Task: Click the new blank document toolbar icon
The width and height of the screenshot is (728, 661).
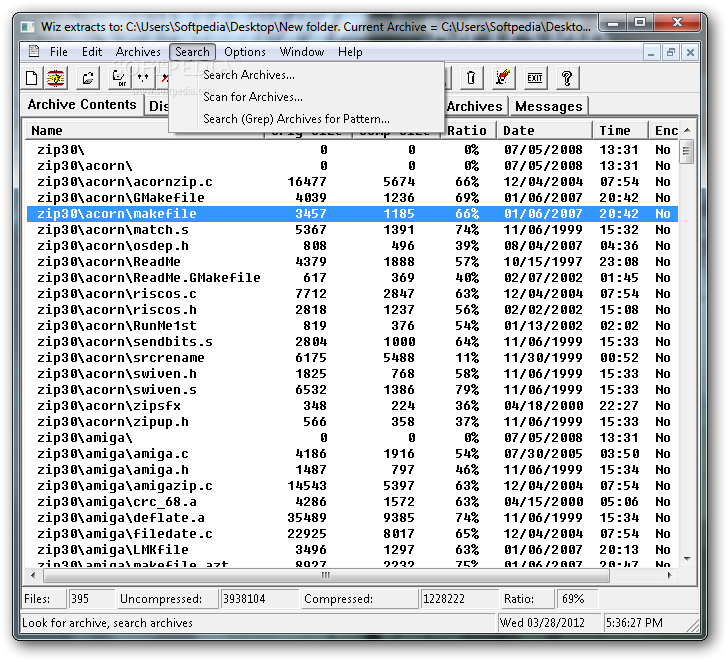Action: coord(32,78)
